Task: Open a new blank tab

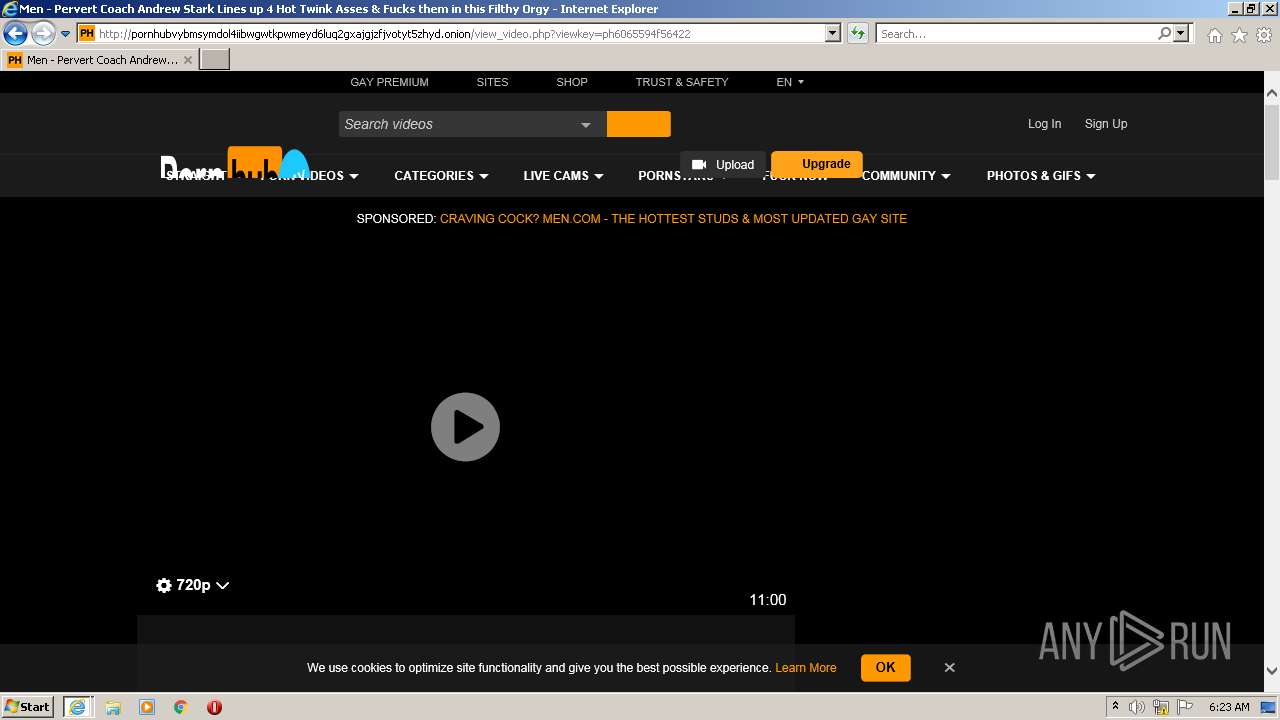Action: click(x=215, y=60)
